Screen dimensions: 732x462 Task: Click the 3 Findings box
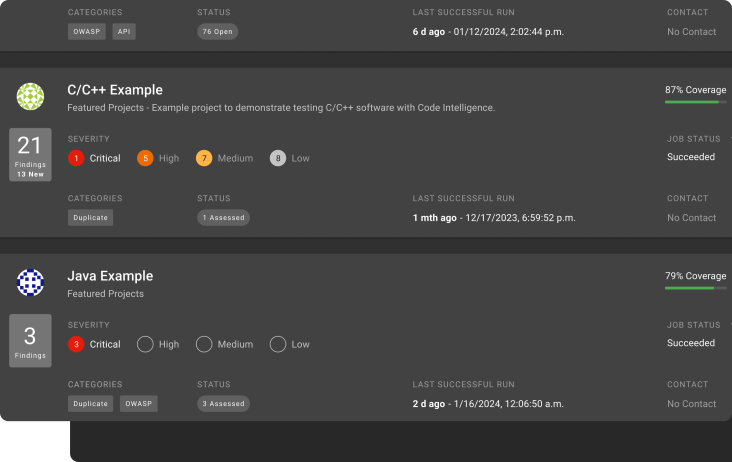pyautogui.click(x=30, y=341)
